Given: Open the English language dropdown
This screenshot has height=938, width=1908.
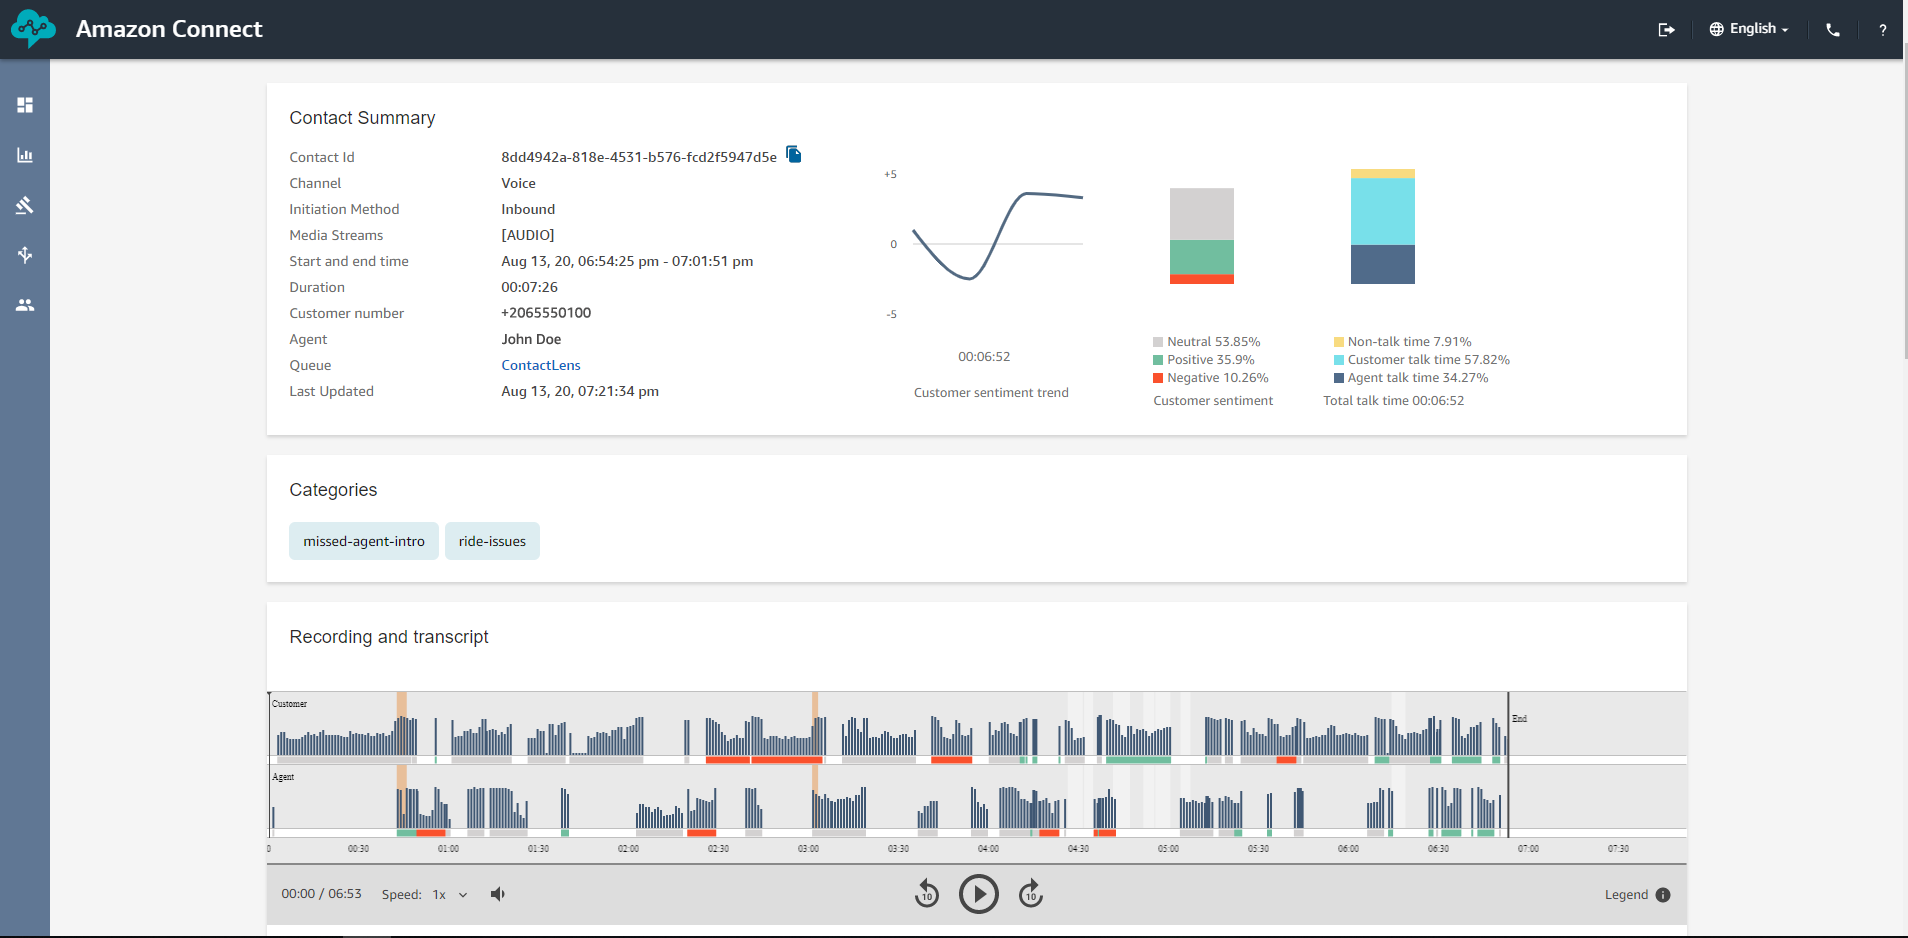Looking at the screenshot, I should point(1748,29).
